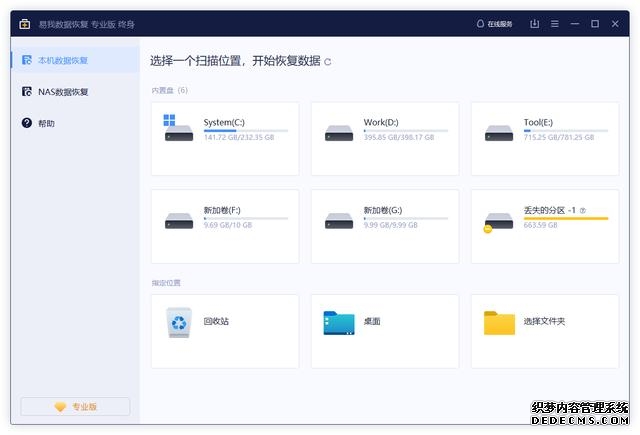Click the 663.59 GB size text
The height and width of the screenshot is (435, 640).
pyautogui.click(x=540, y=225)
